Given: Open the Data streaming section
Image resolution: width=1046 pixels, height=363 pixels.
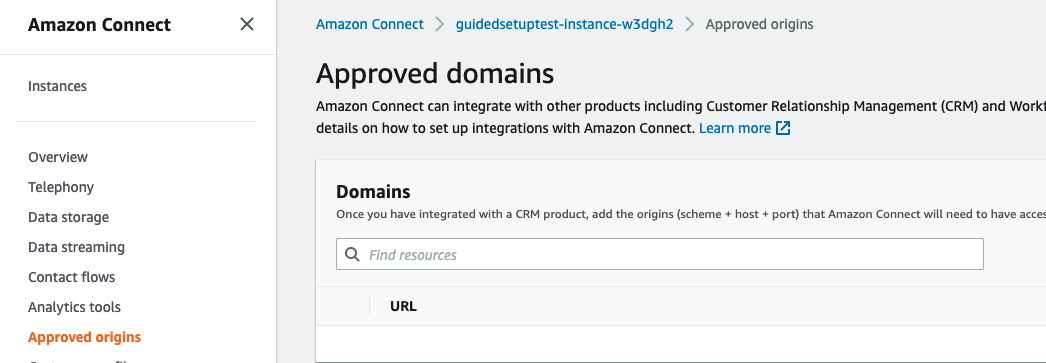Looking at the screenshot, I should pos(76,247).
